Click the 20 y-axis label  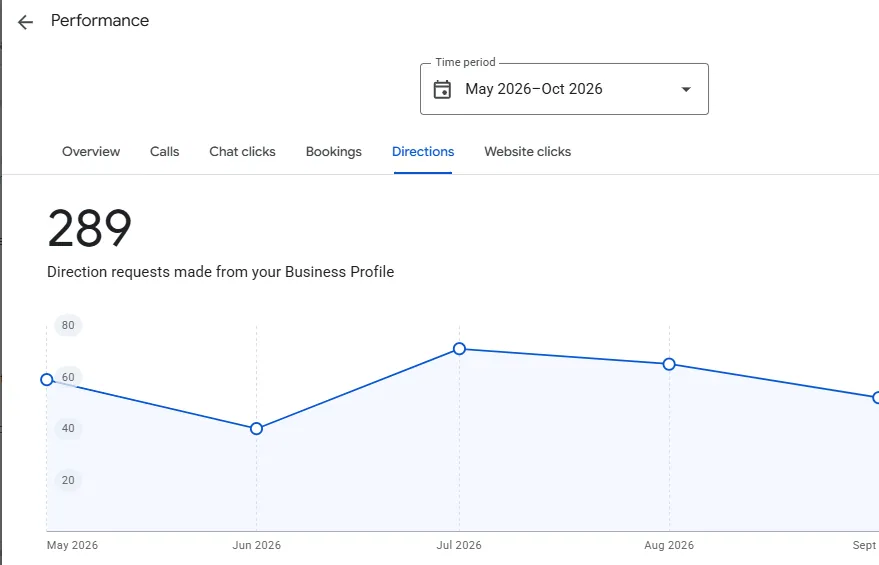(x=68, y=480)
